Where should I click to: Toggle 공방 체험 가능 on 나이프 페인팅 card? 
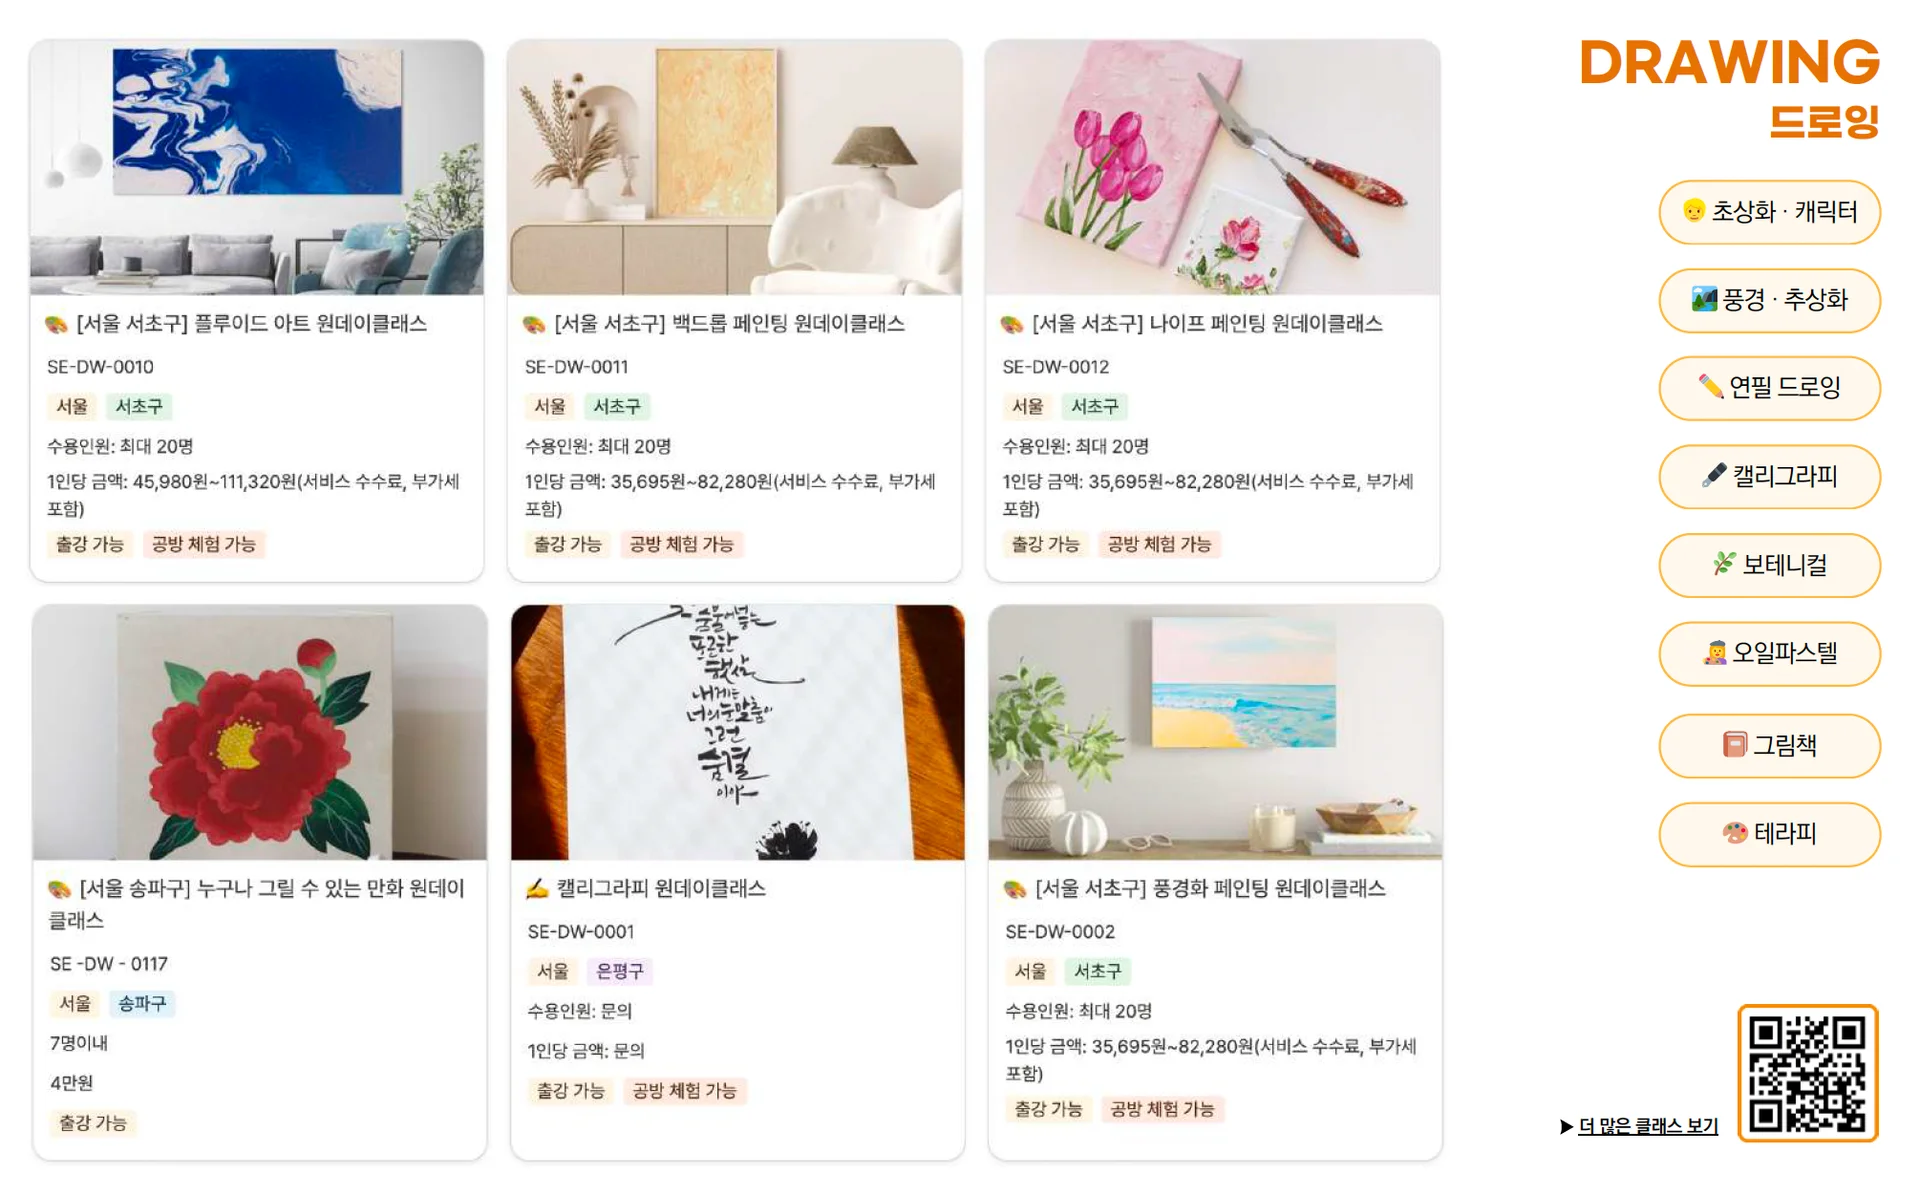pos(1160,544)
